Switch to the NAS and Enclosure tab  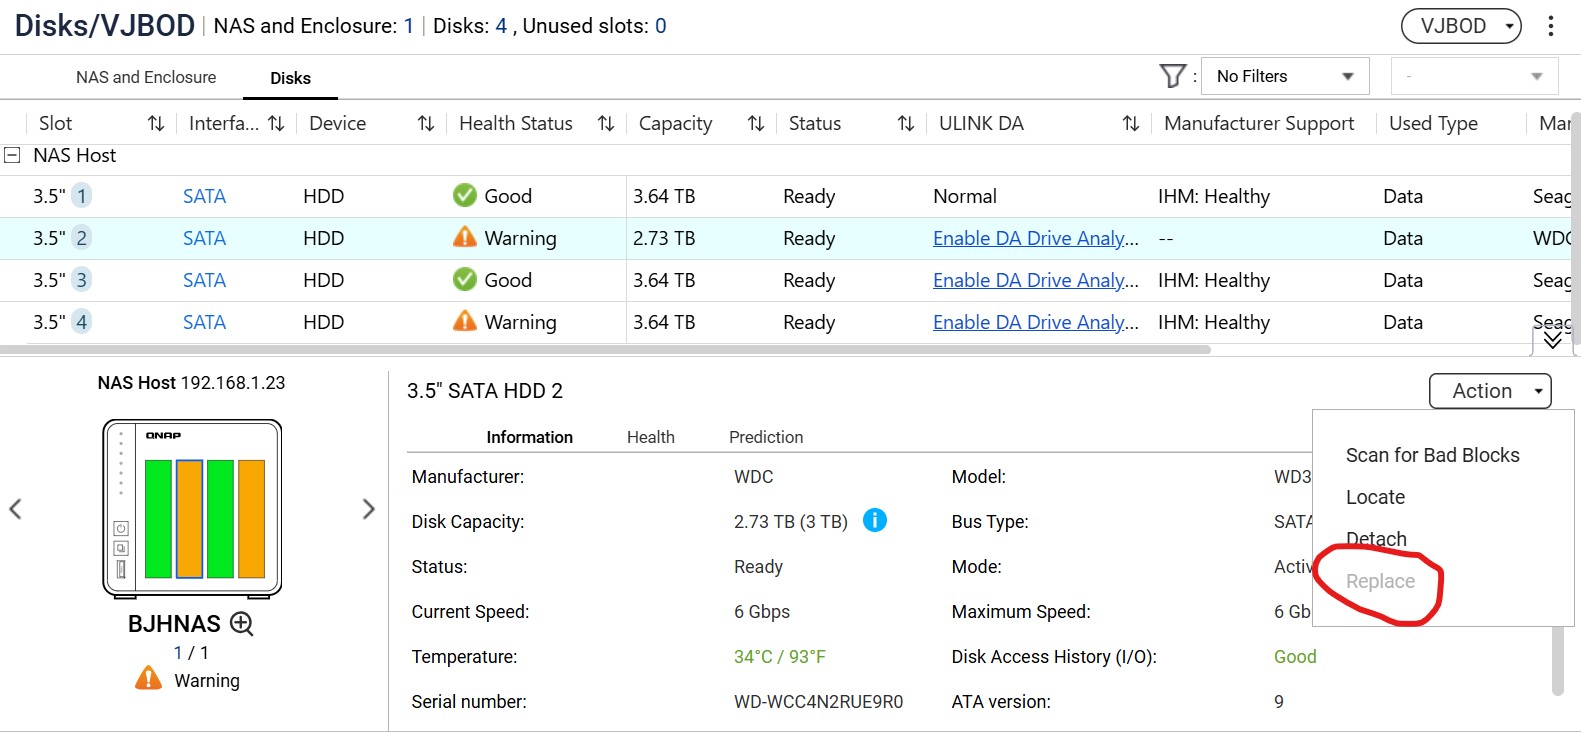pos(146,77)
